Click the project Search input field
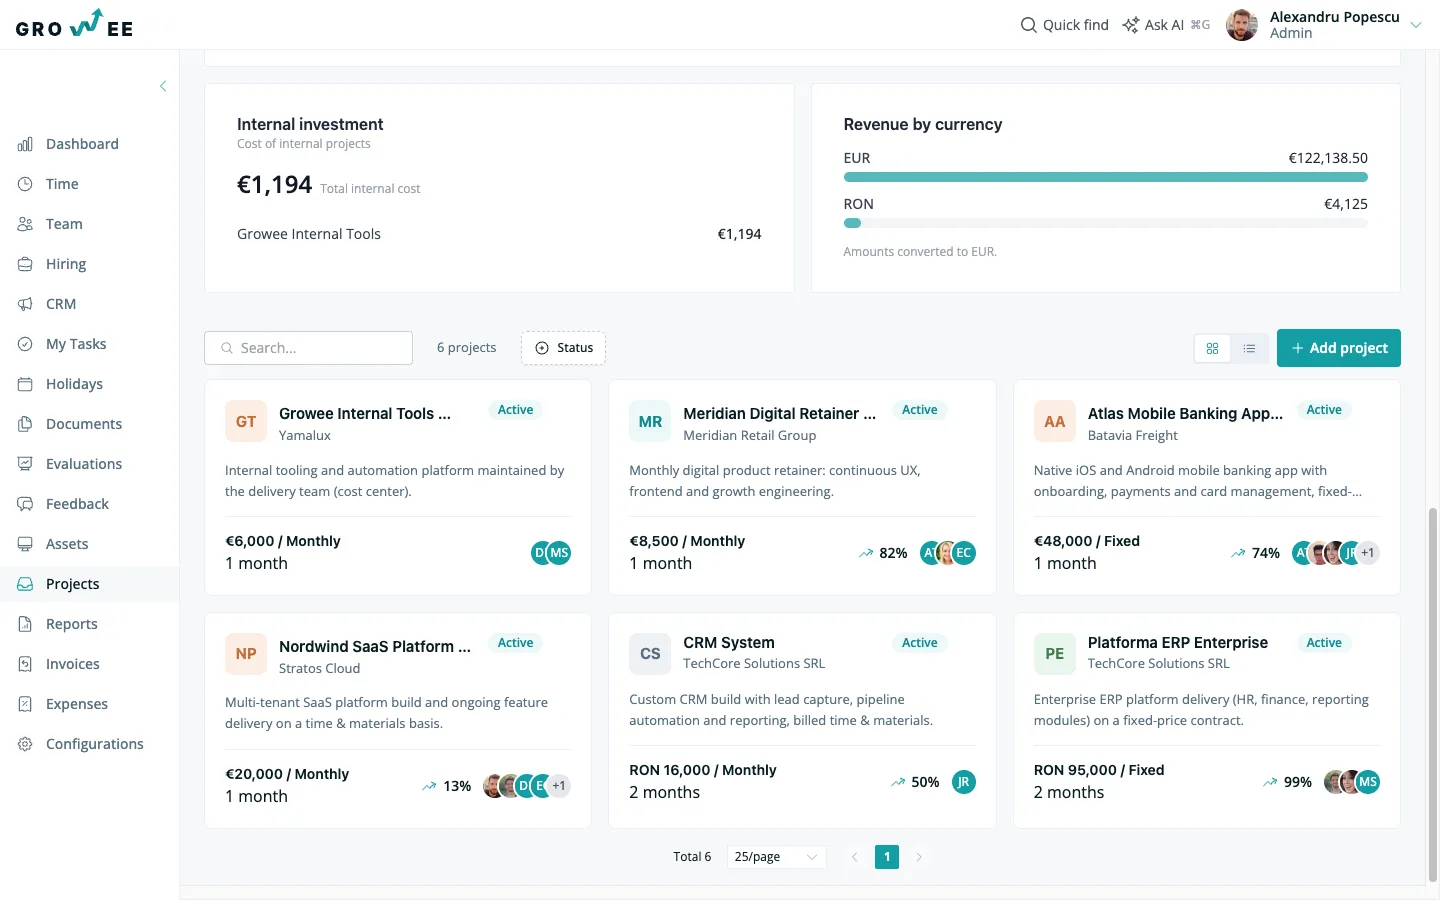Image resolution: width=1440 pixels, height=900 pixels. pos(309,348)
